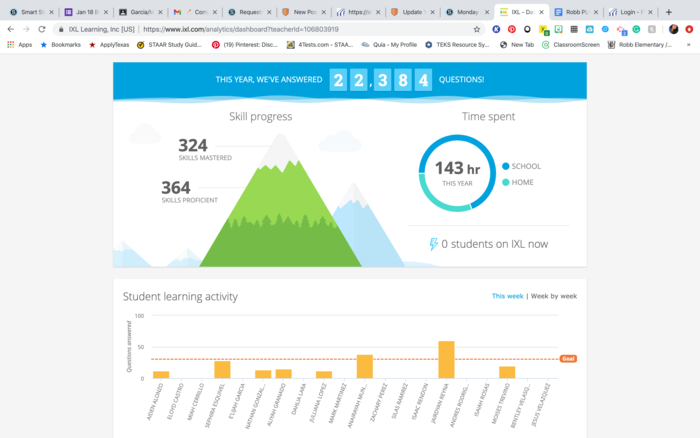Click the 143 hr time-spent donut chart
The width and height of the screenshot is (700, 438).
click(458, 170)
